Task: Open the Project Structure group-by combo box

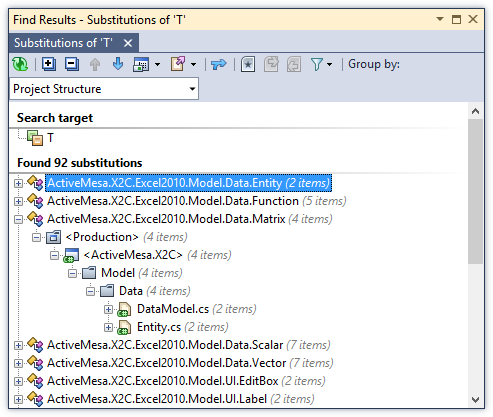Action: point(104,89)
